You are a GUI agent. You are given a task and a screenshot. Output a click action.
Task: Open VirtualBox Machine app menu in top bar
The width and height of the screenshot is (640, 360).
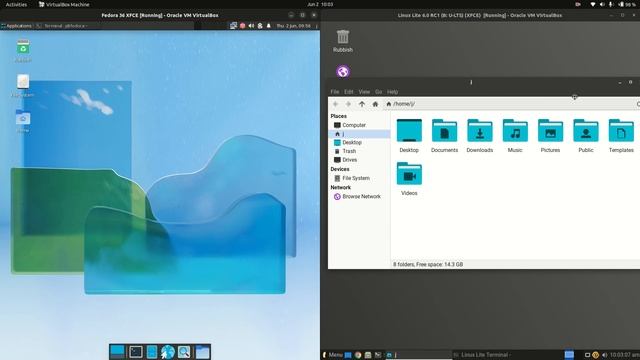[64, 4]
